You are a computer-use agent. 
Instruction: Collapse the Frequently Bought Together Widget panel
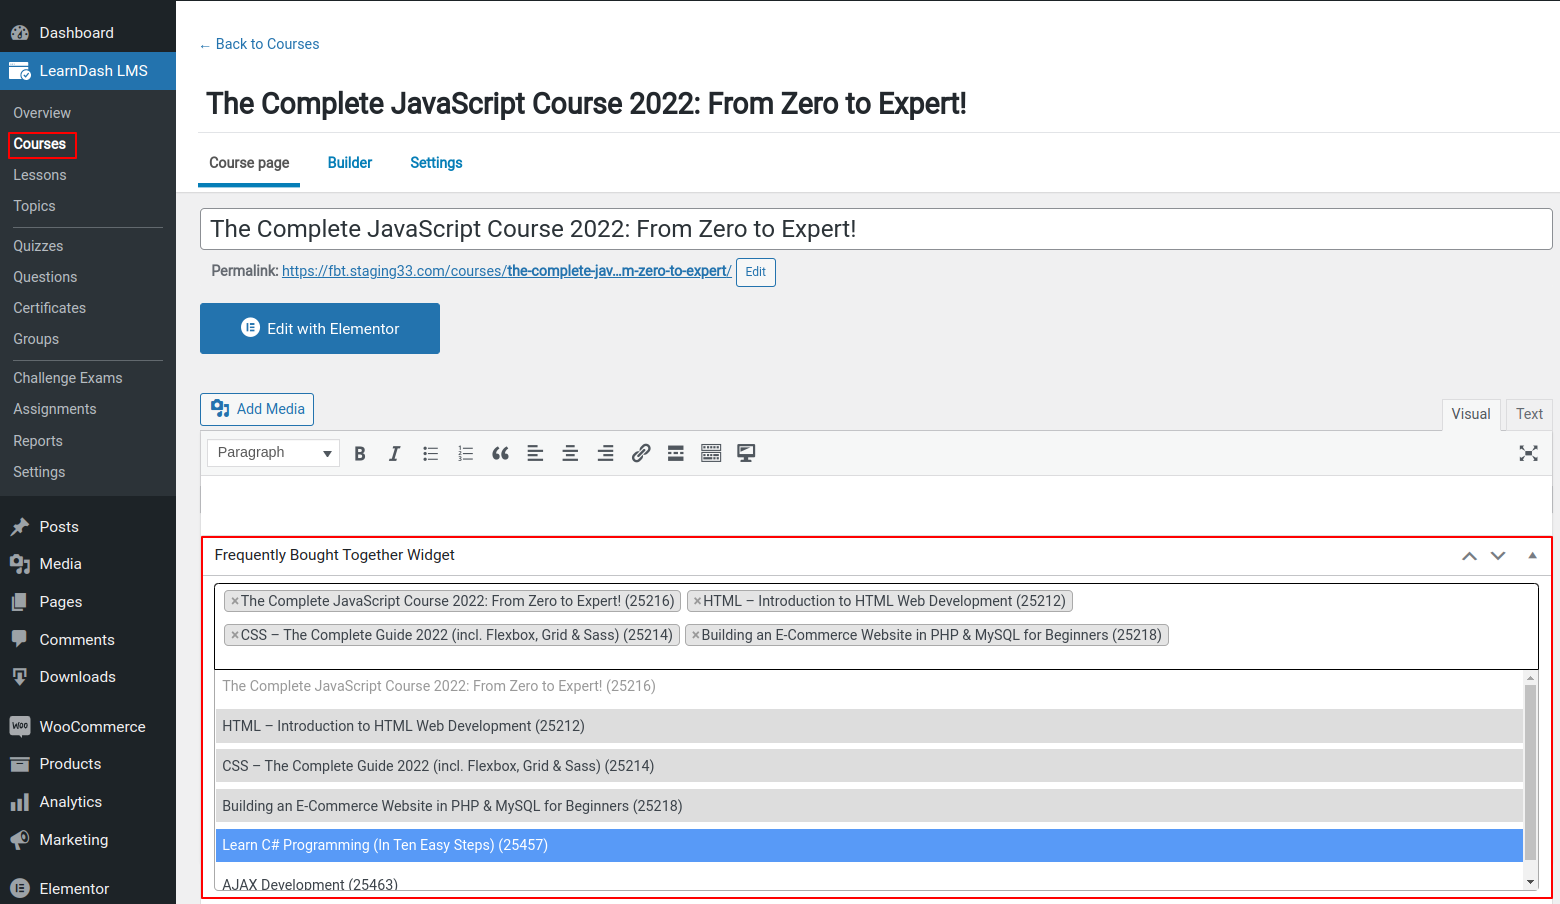pyautogui.click(x=1532, y=556)
